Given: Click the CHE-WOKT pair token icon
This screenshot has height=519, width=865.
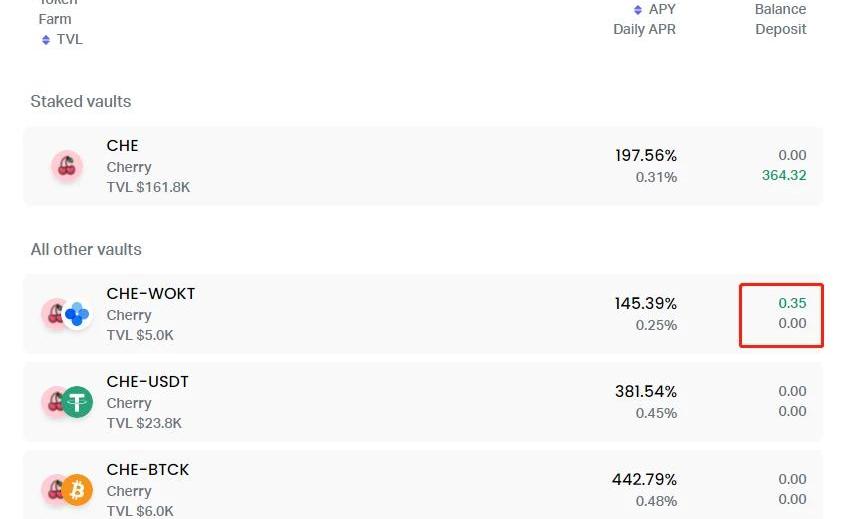Looking at the screenshot, I should coord(66,314).
